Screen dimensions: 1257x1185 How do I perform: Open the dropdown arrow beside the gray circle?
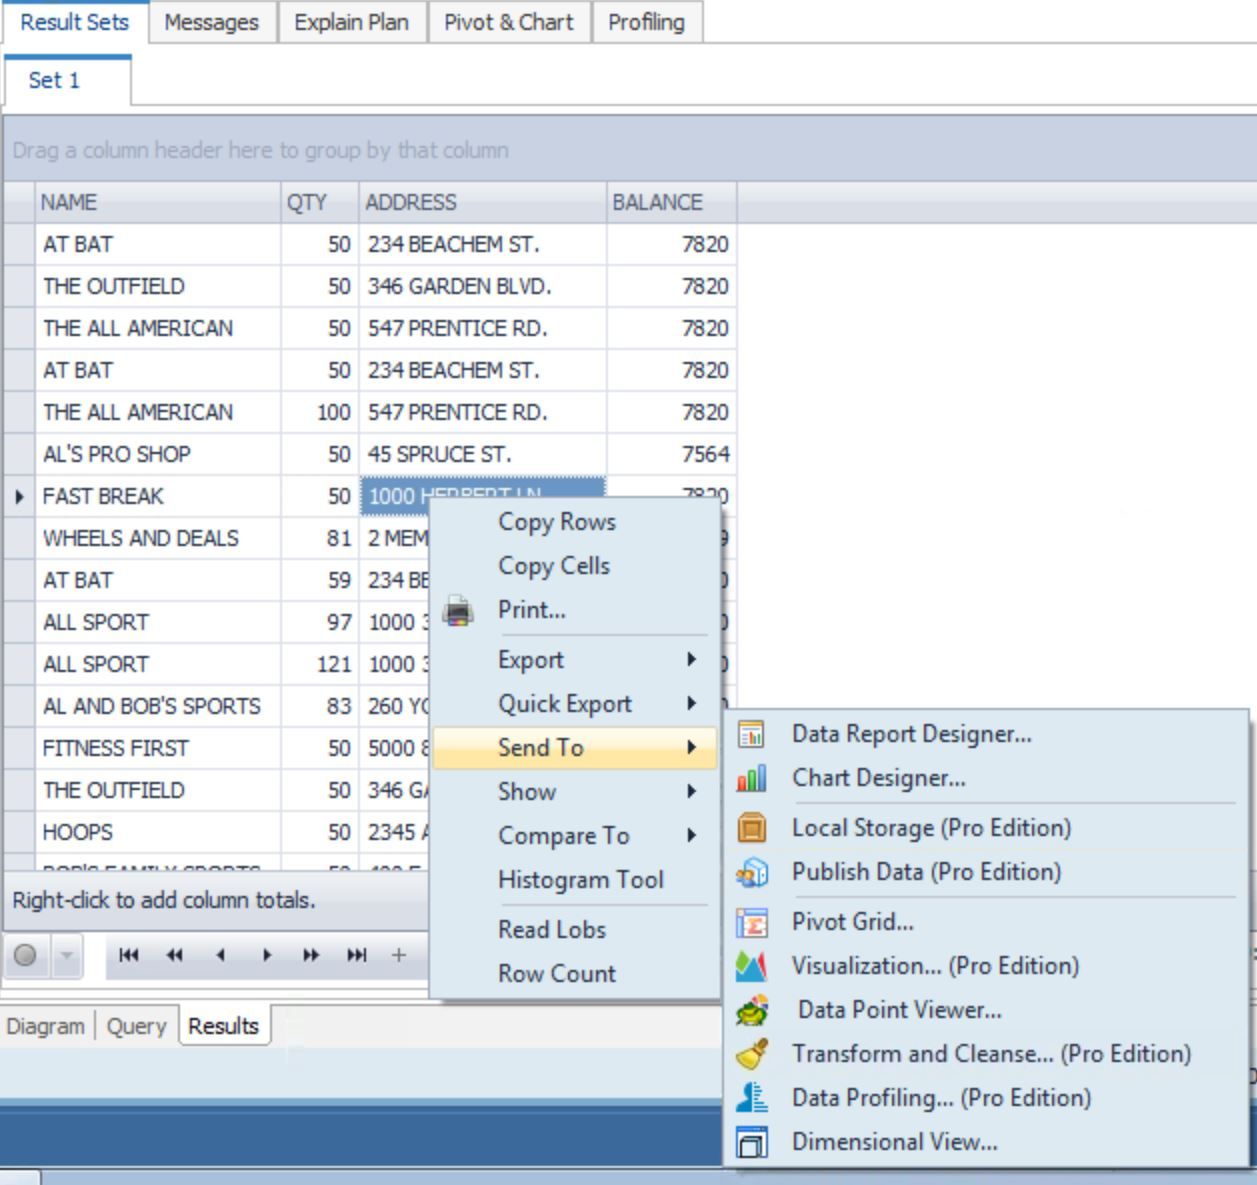66,955
